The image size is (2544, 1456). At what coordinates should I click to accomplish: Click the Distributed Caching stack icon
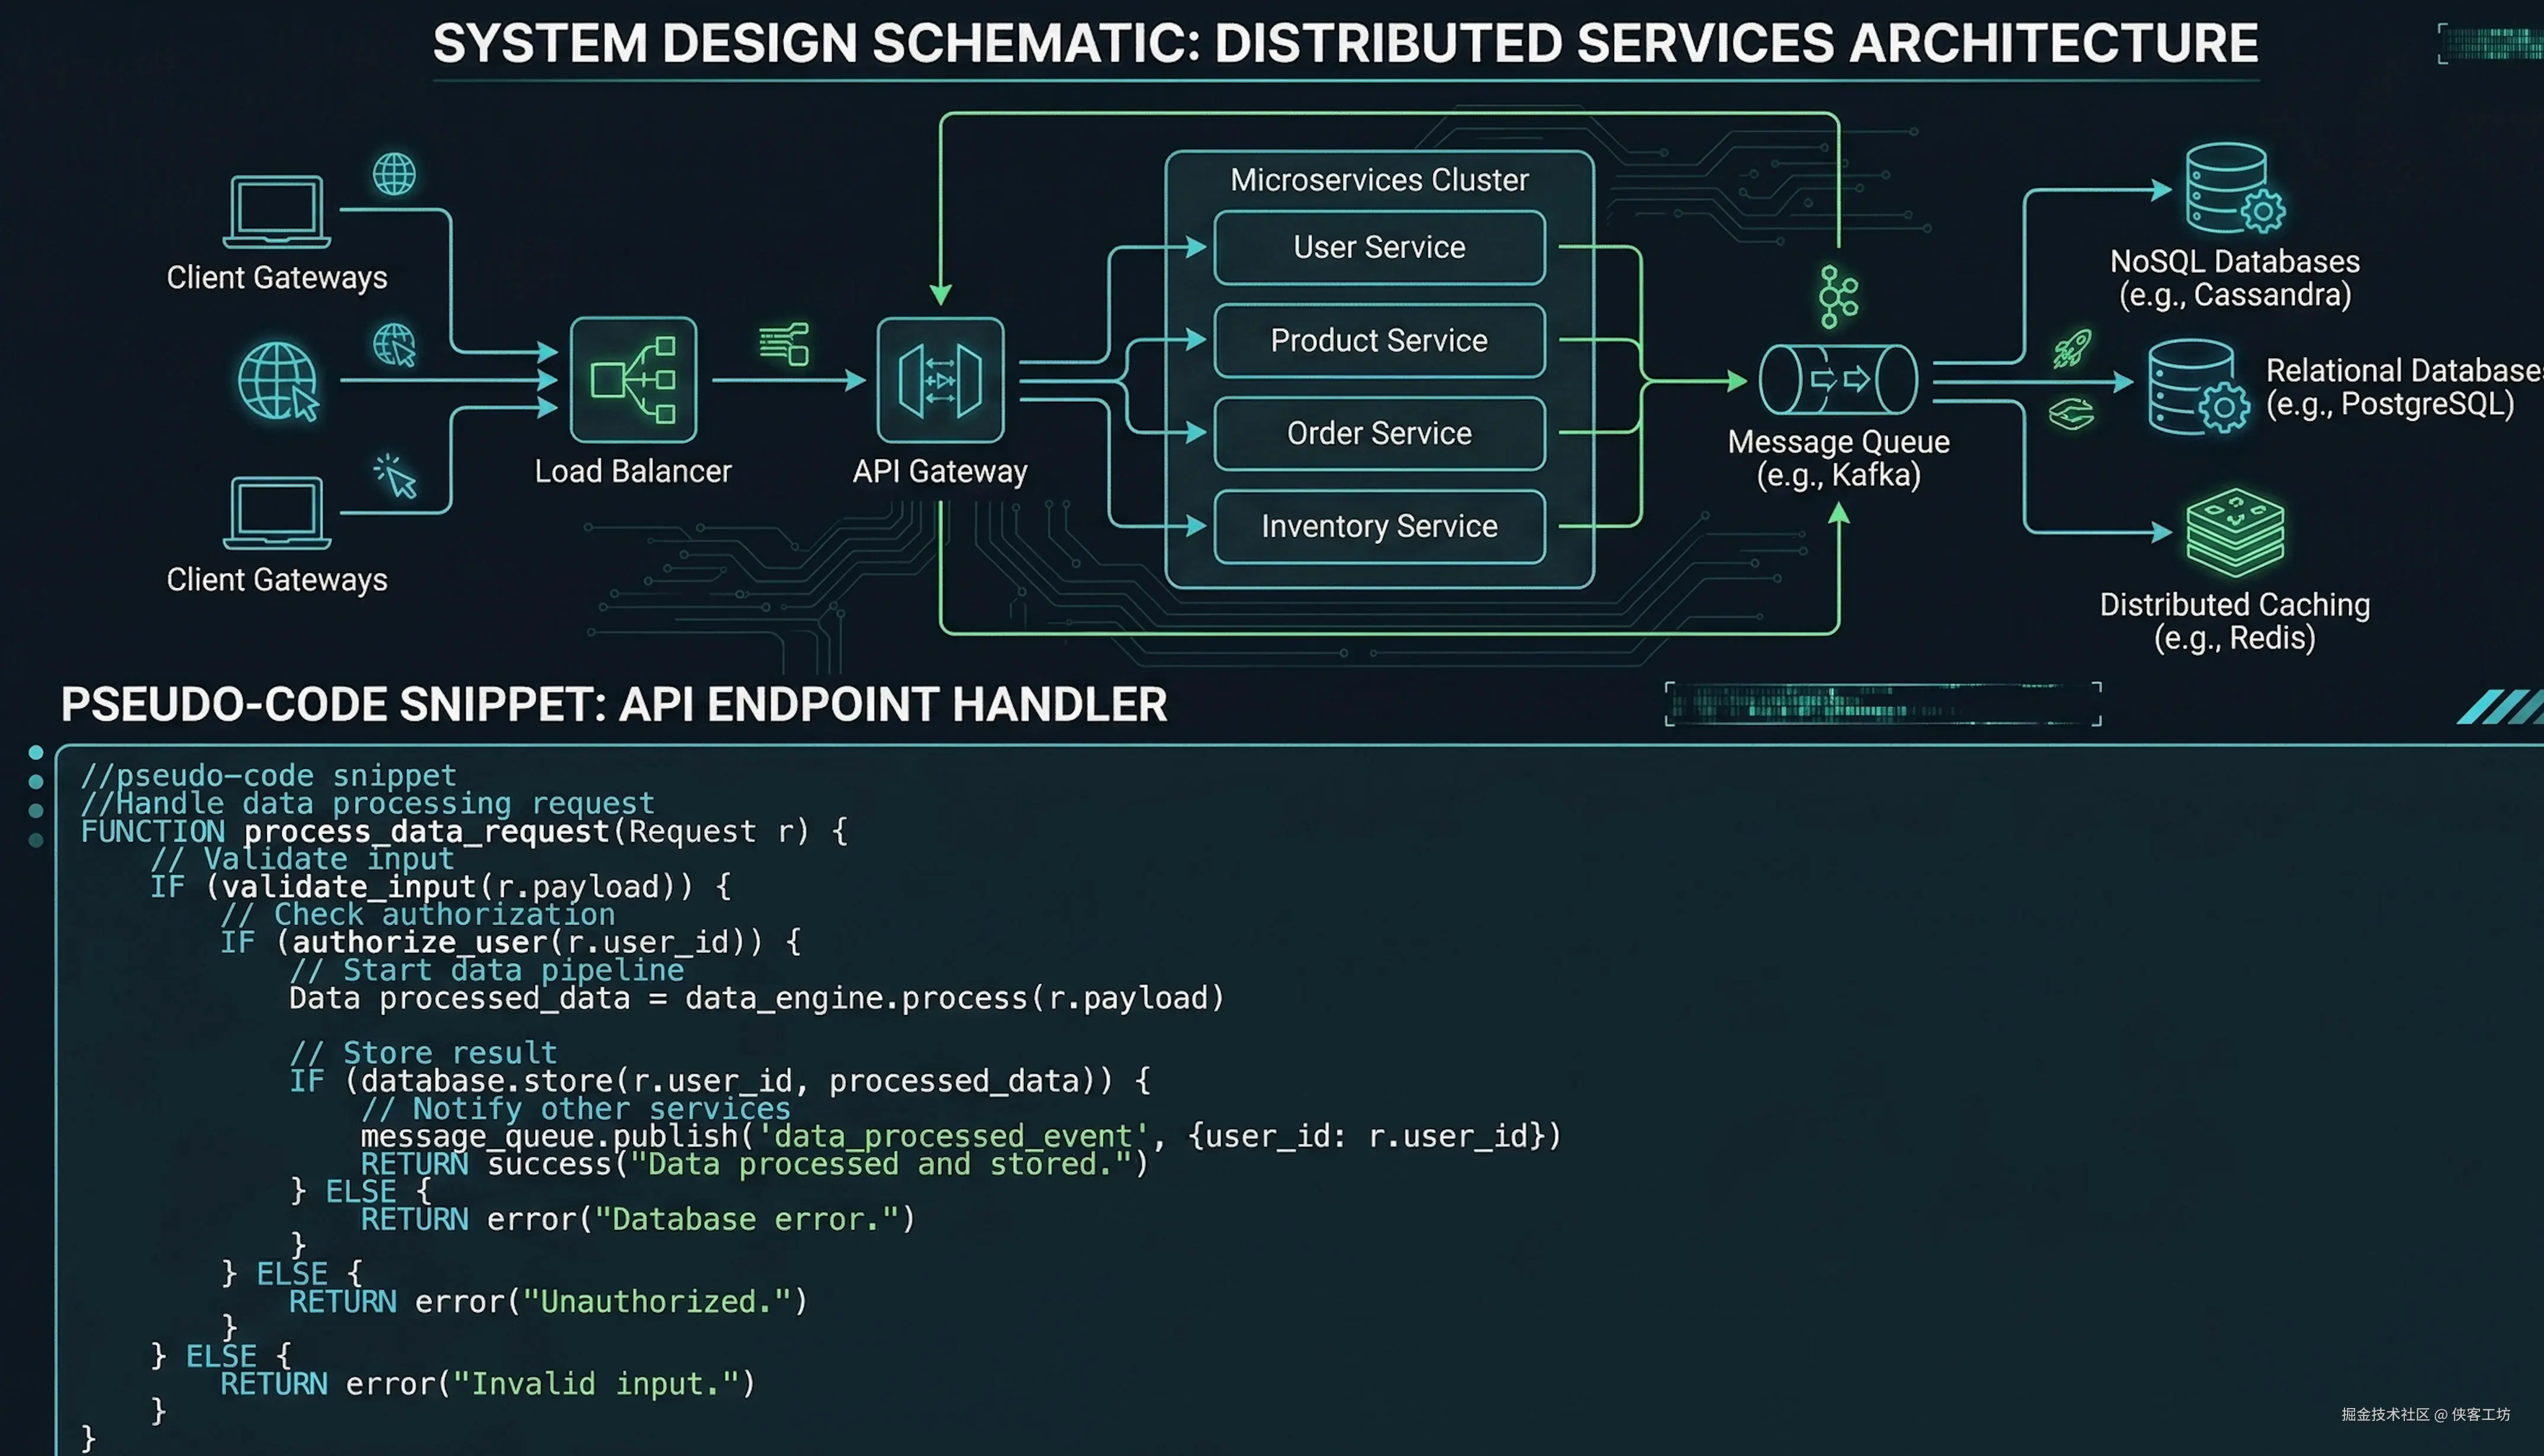[x=2234, y=532]
